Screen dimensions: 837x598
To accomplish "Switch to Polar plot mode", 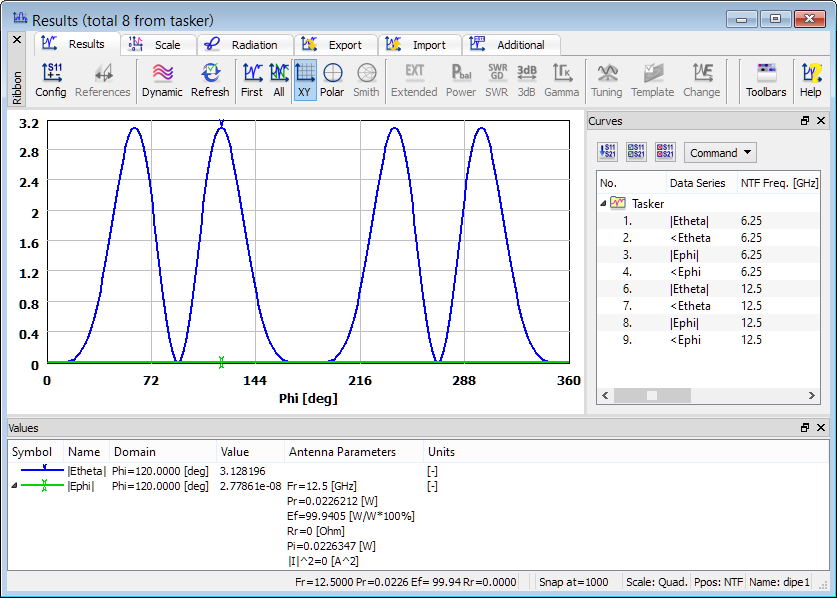I will click(332, 80).
